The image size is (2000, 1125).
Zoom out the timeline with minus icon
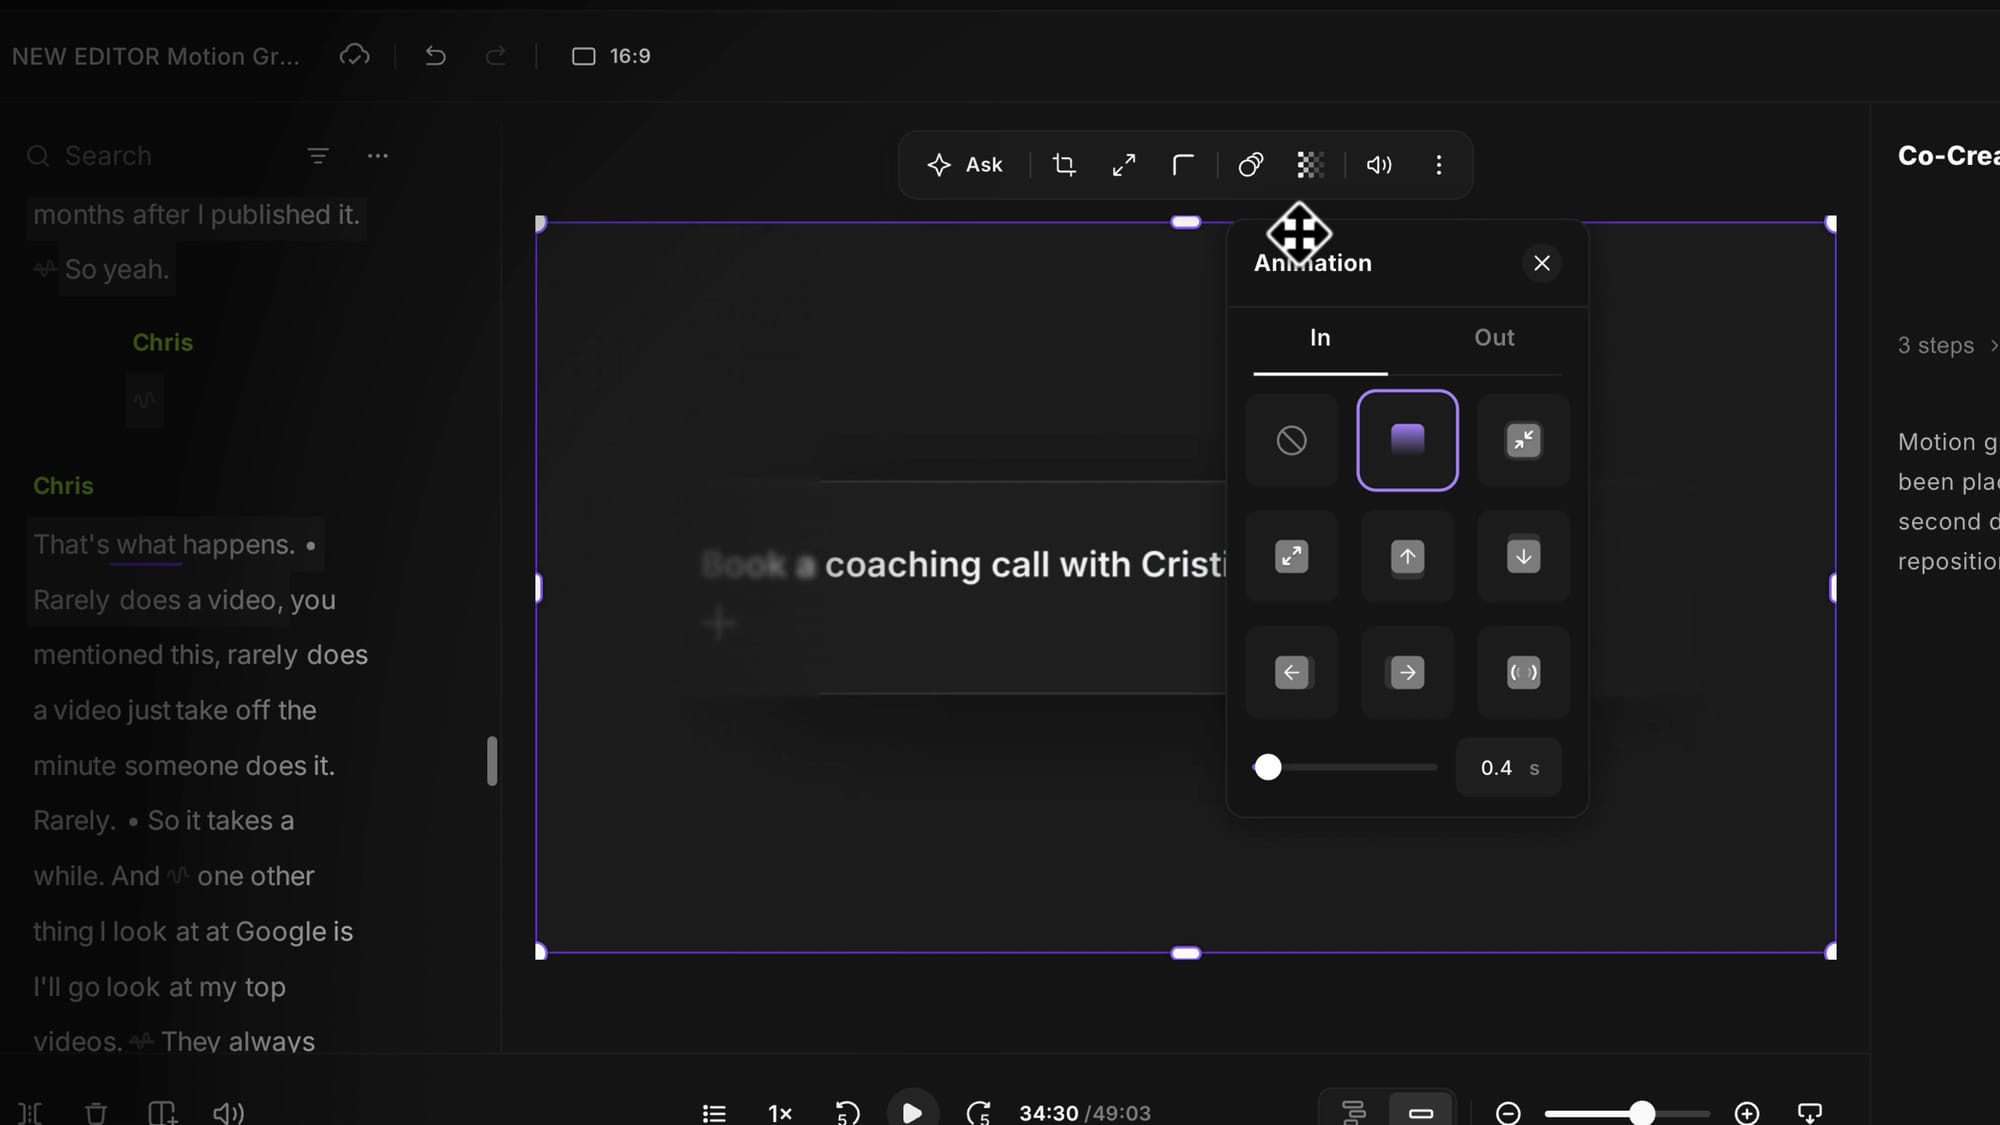[1508, 1113]
